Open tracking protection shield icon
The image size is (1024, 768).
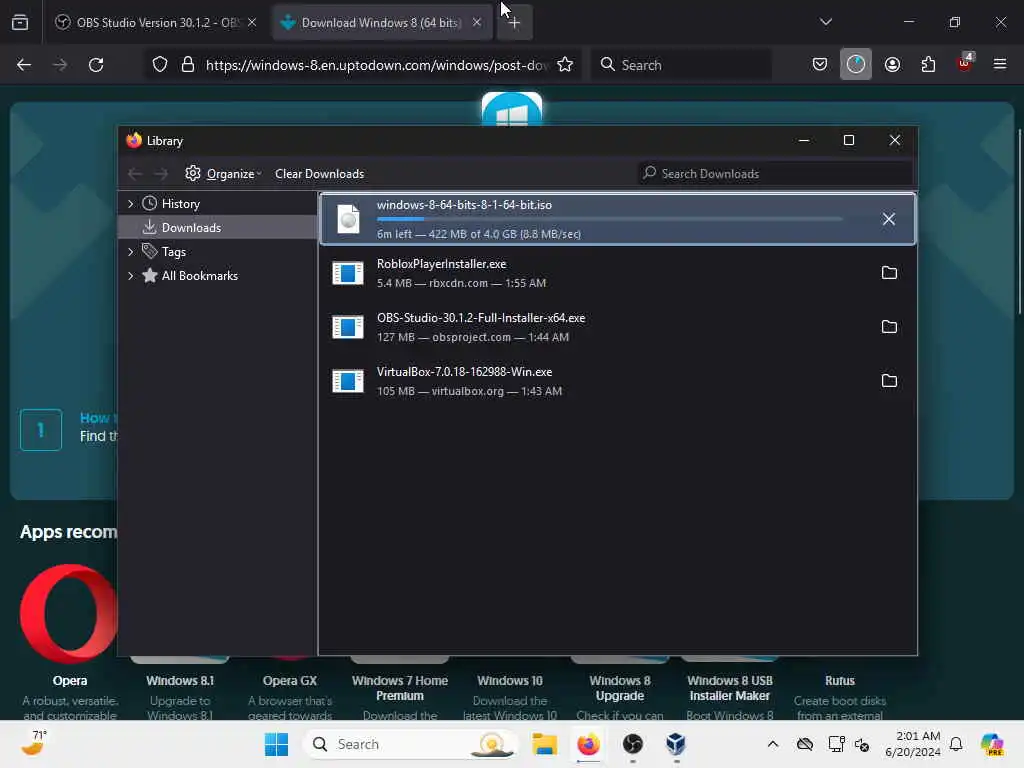coord(160,65)
